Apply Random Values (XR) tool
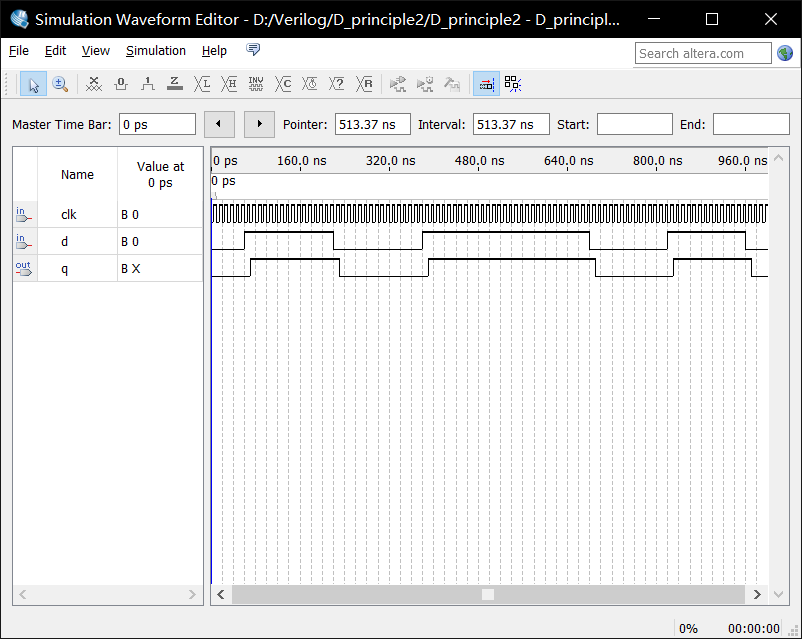The image size is (802, 639). [x=364, y=84]
